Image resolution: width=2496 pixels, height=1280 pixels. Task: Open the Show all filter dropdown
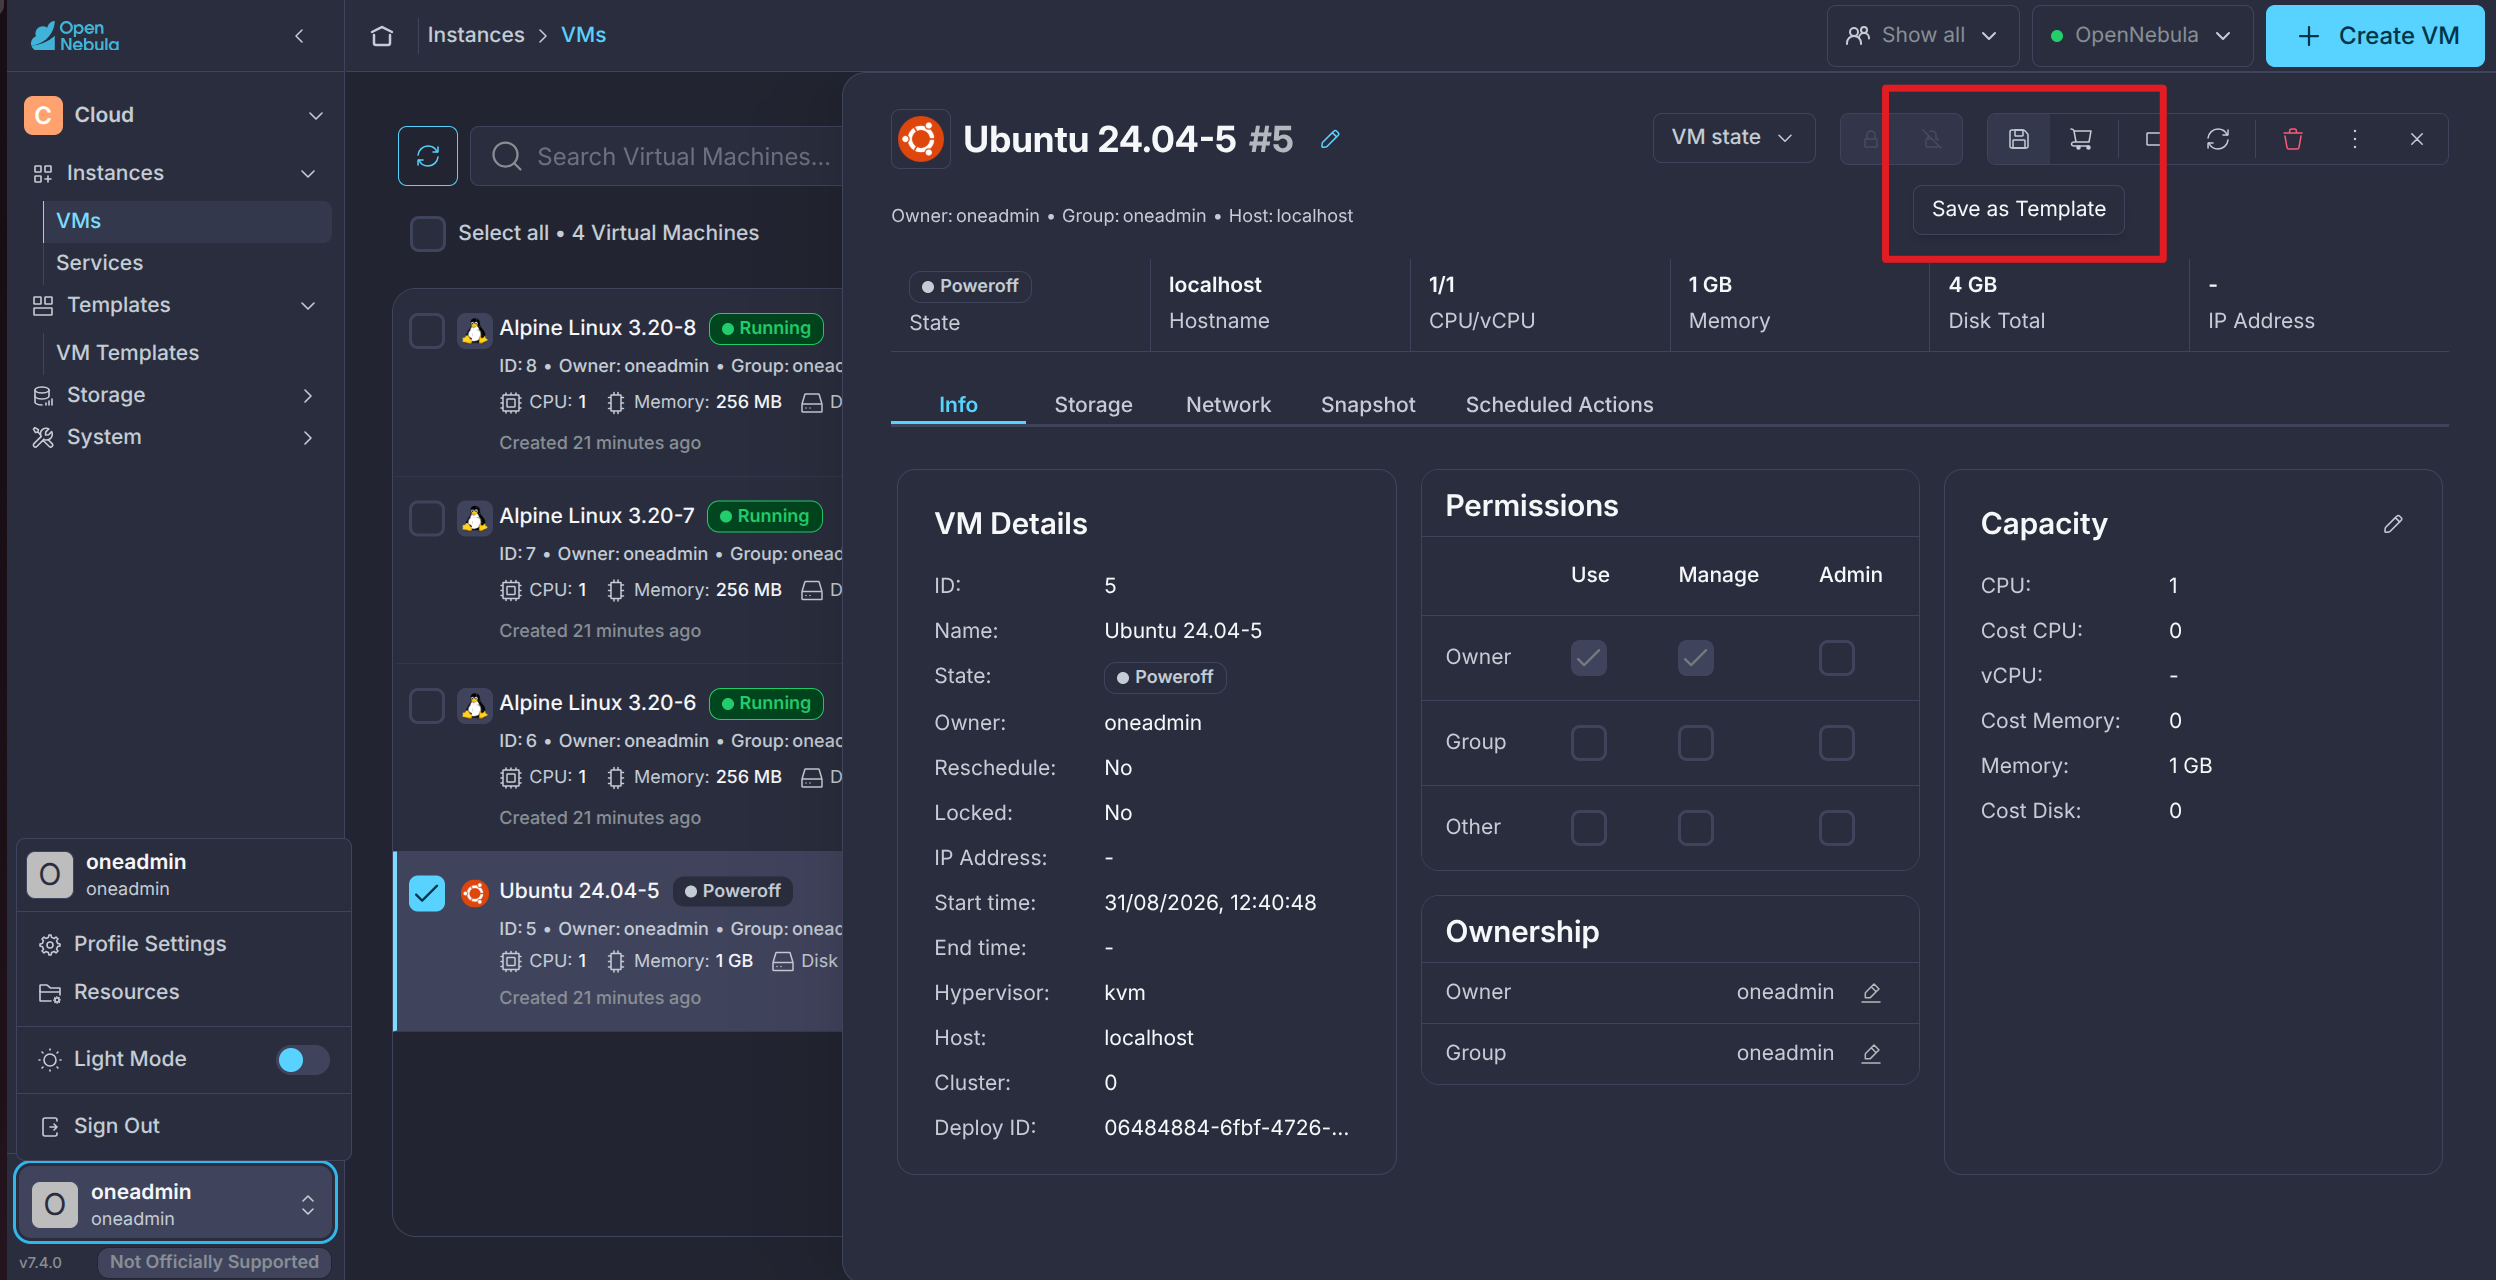coord(1922,36)
